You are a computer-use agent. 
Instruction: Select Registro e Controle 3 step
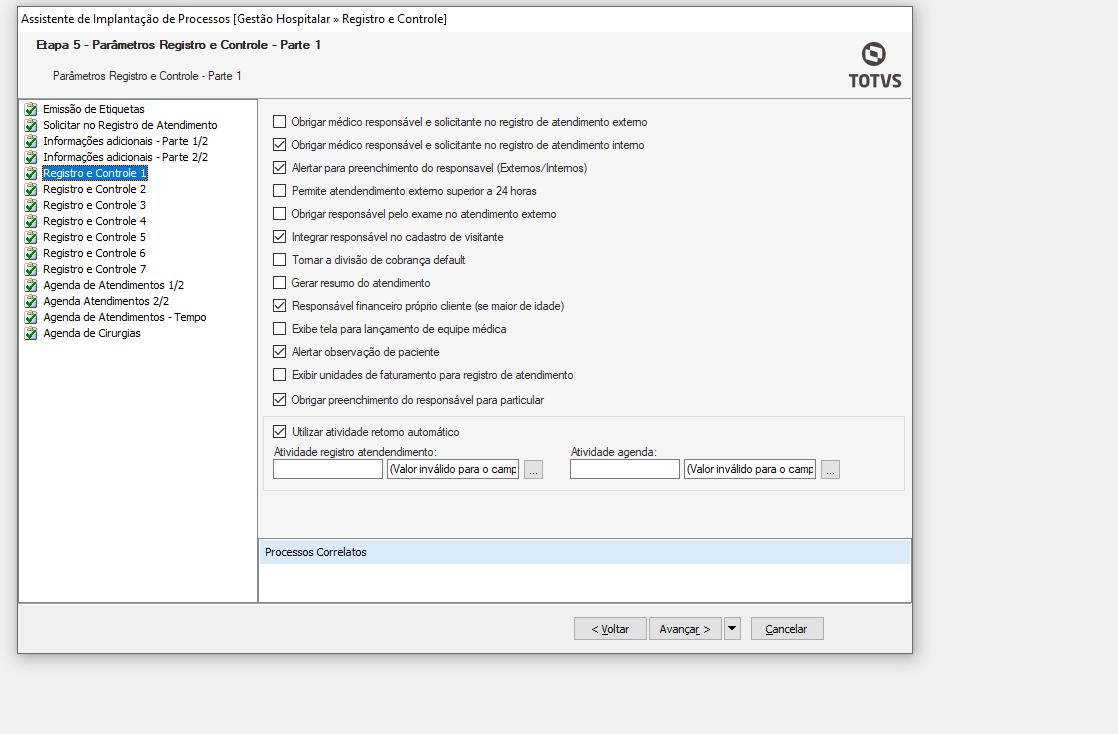tap(95, 205)
